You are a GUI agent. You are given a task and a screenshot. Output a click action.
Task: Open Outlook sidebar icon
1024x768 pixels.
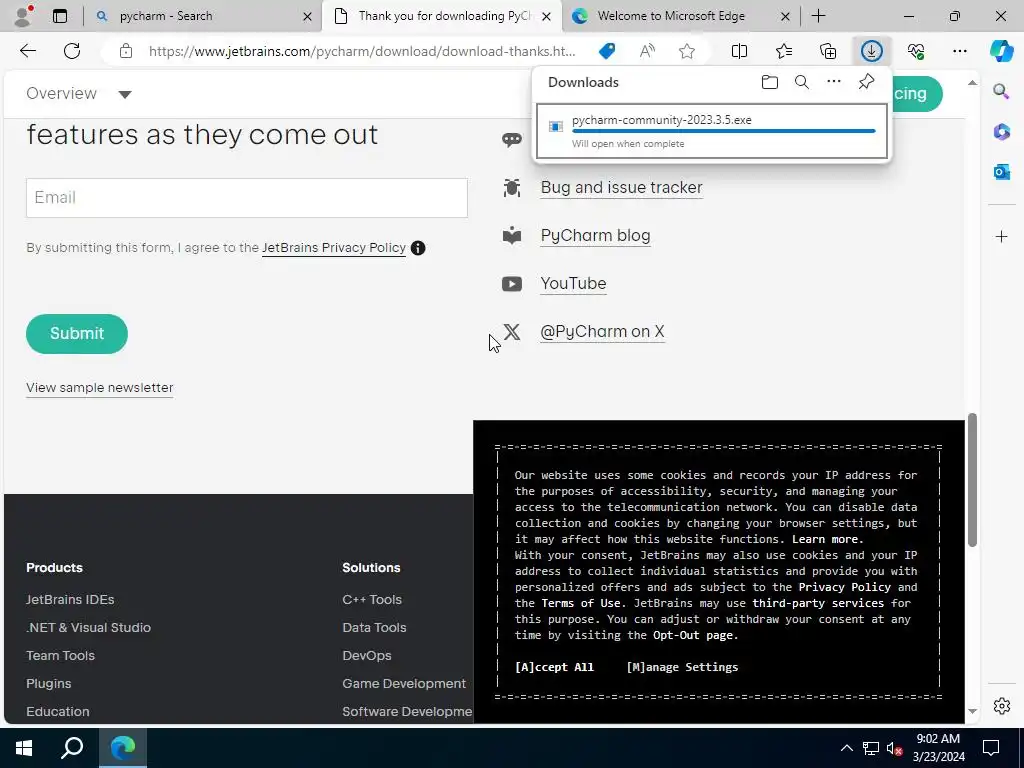click(x=1001, y=172)
